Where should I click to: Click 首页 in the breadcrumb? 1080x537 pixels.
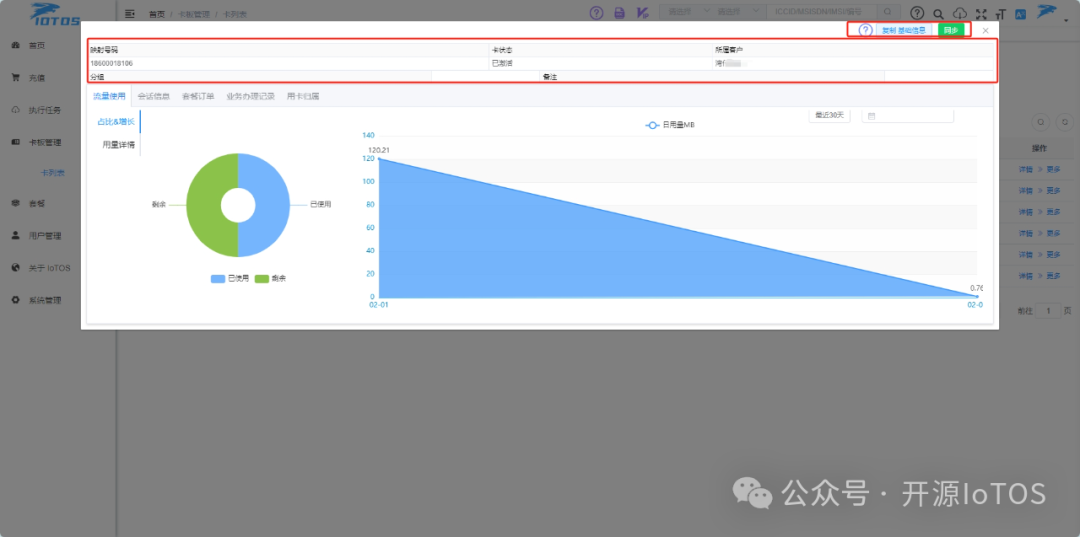(157, 13)
